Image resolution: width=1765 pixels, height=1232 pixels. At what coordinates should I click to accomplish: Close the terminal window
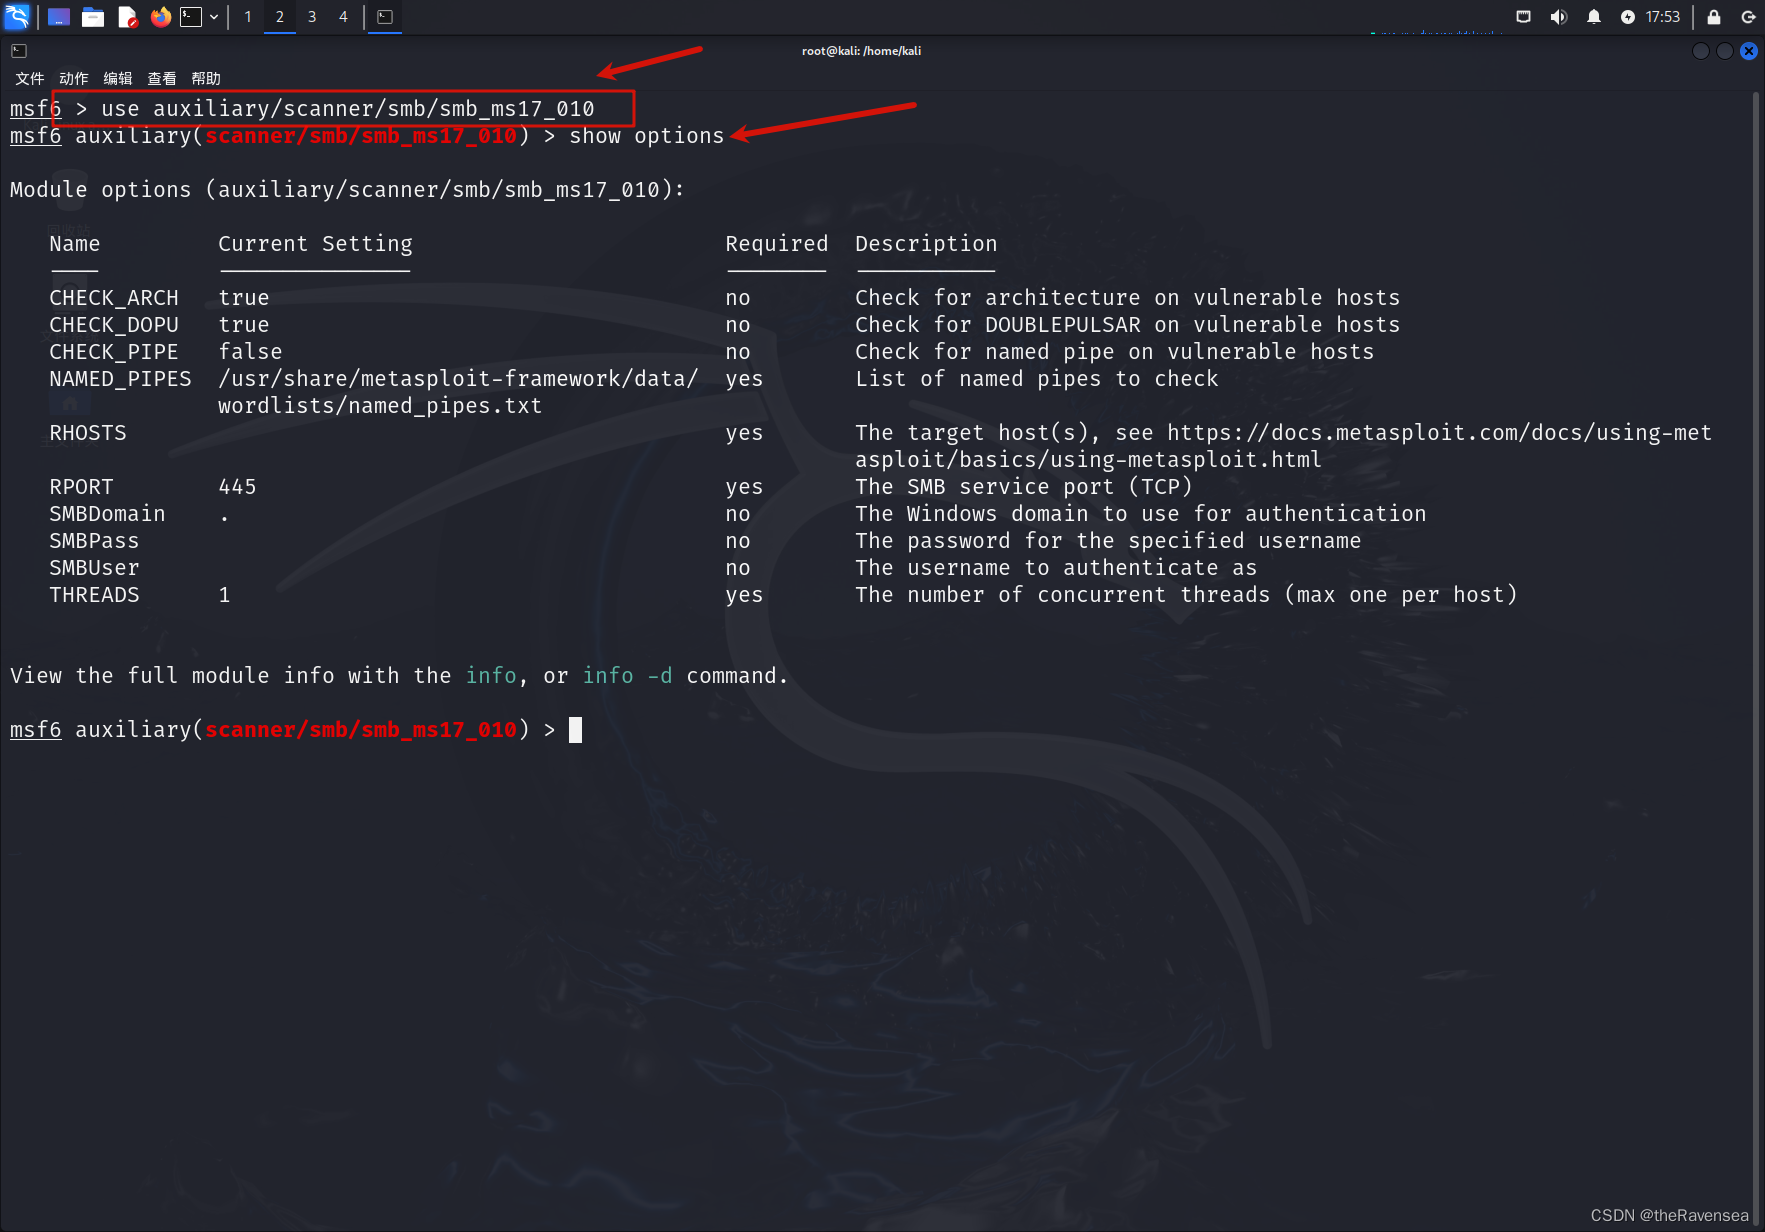coord(1748,51)
